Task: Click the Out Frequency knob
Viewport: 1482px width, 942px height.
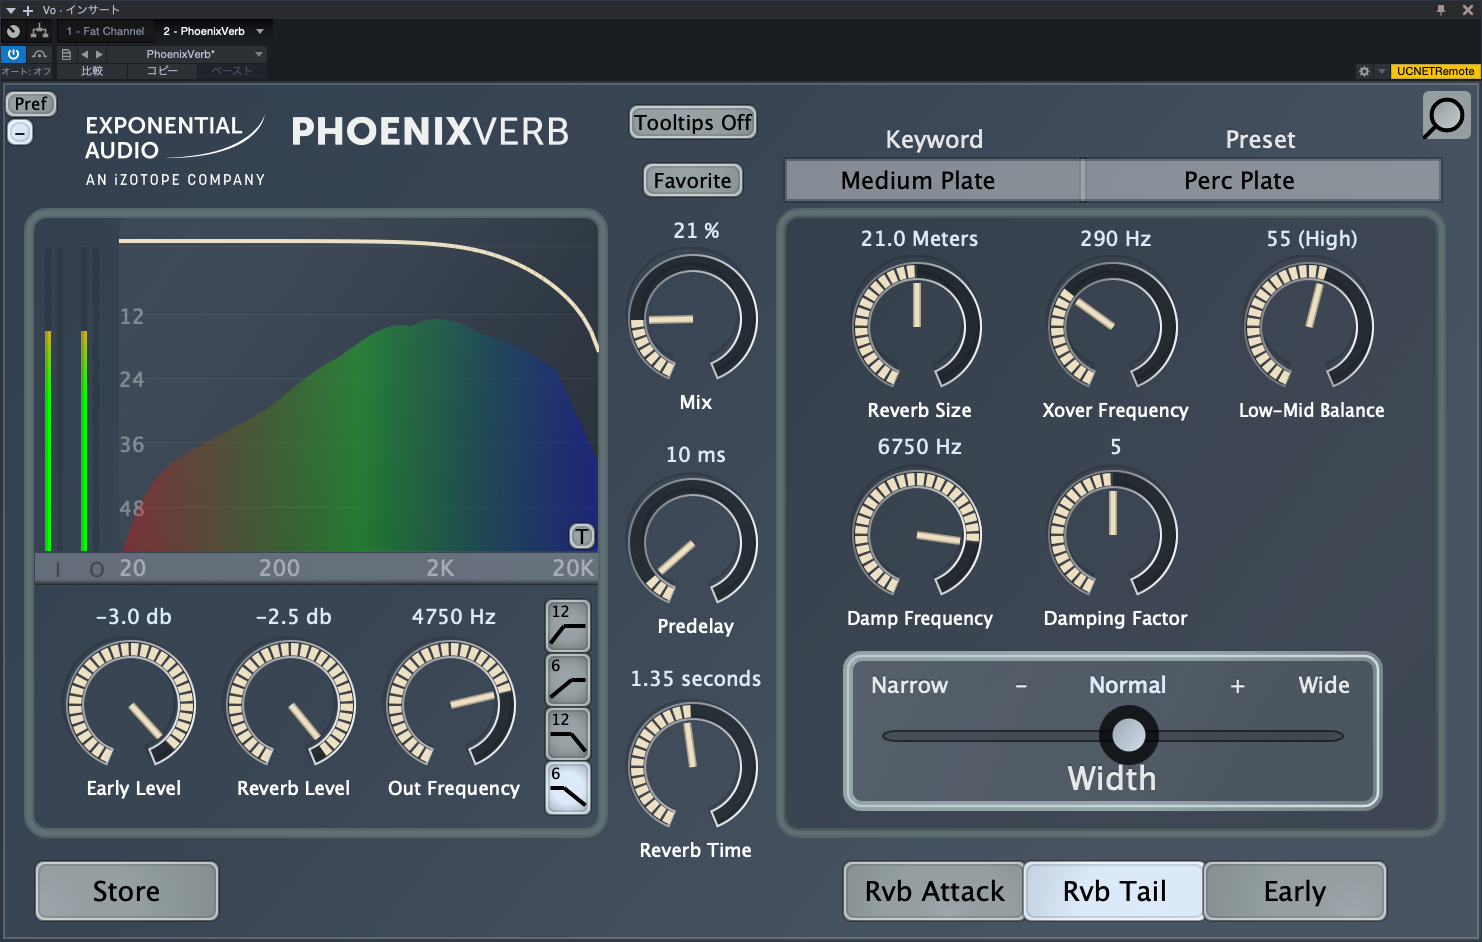Action: coord(451,705)
